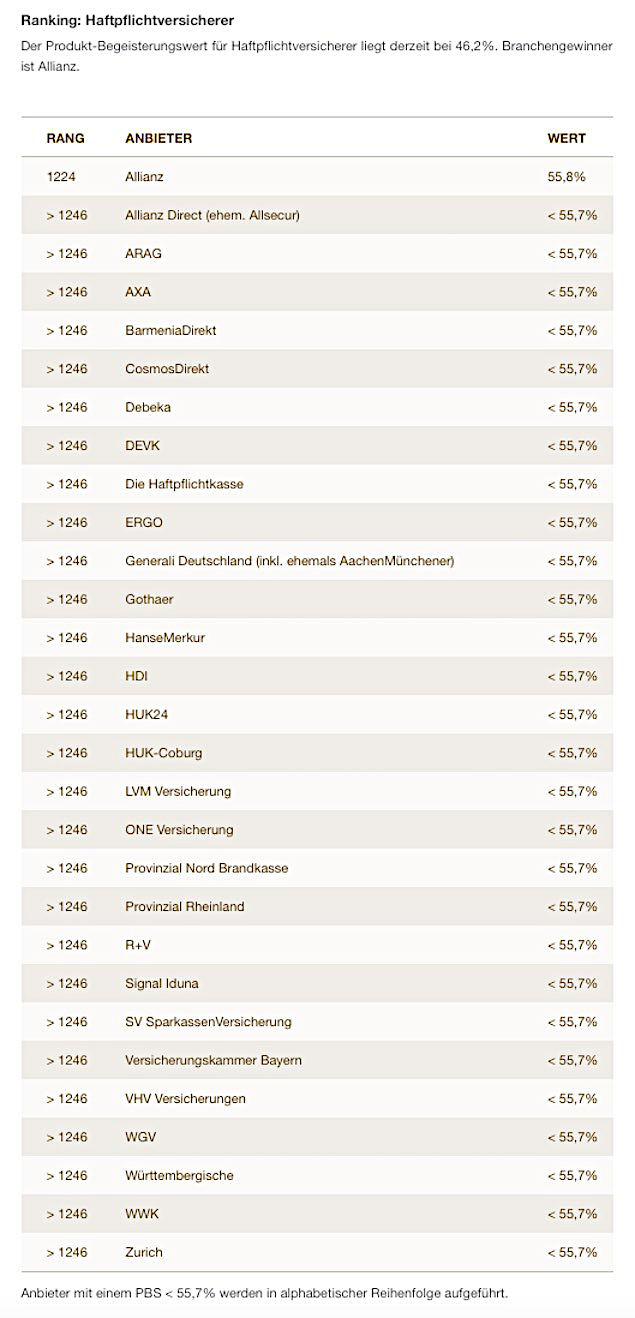Pick HanseMerkur from the ranking

click(165, 638)
